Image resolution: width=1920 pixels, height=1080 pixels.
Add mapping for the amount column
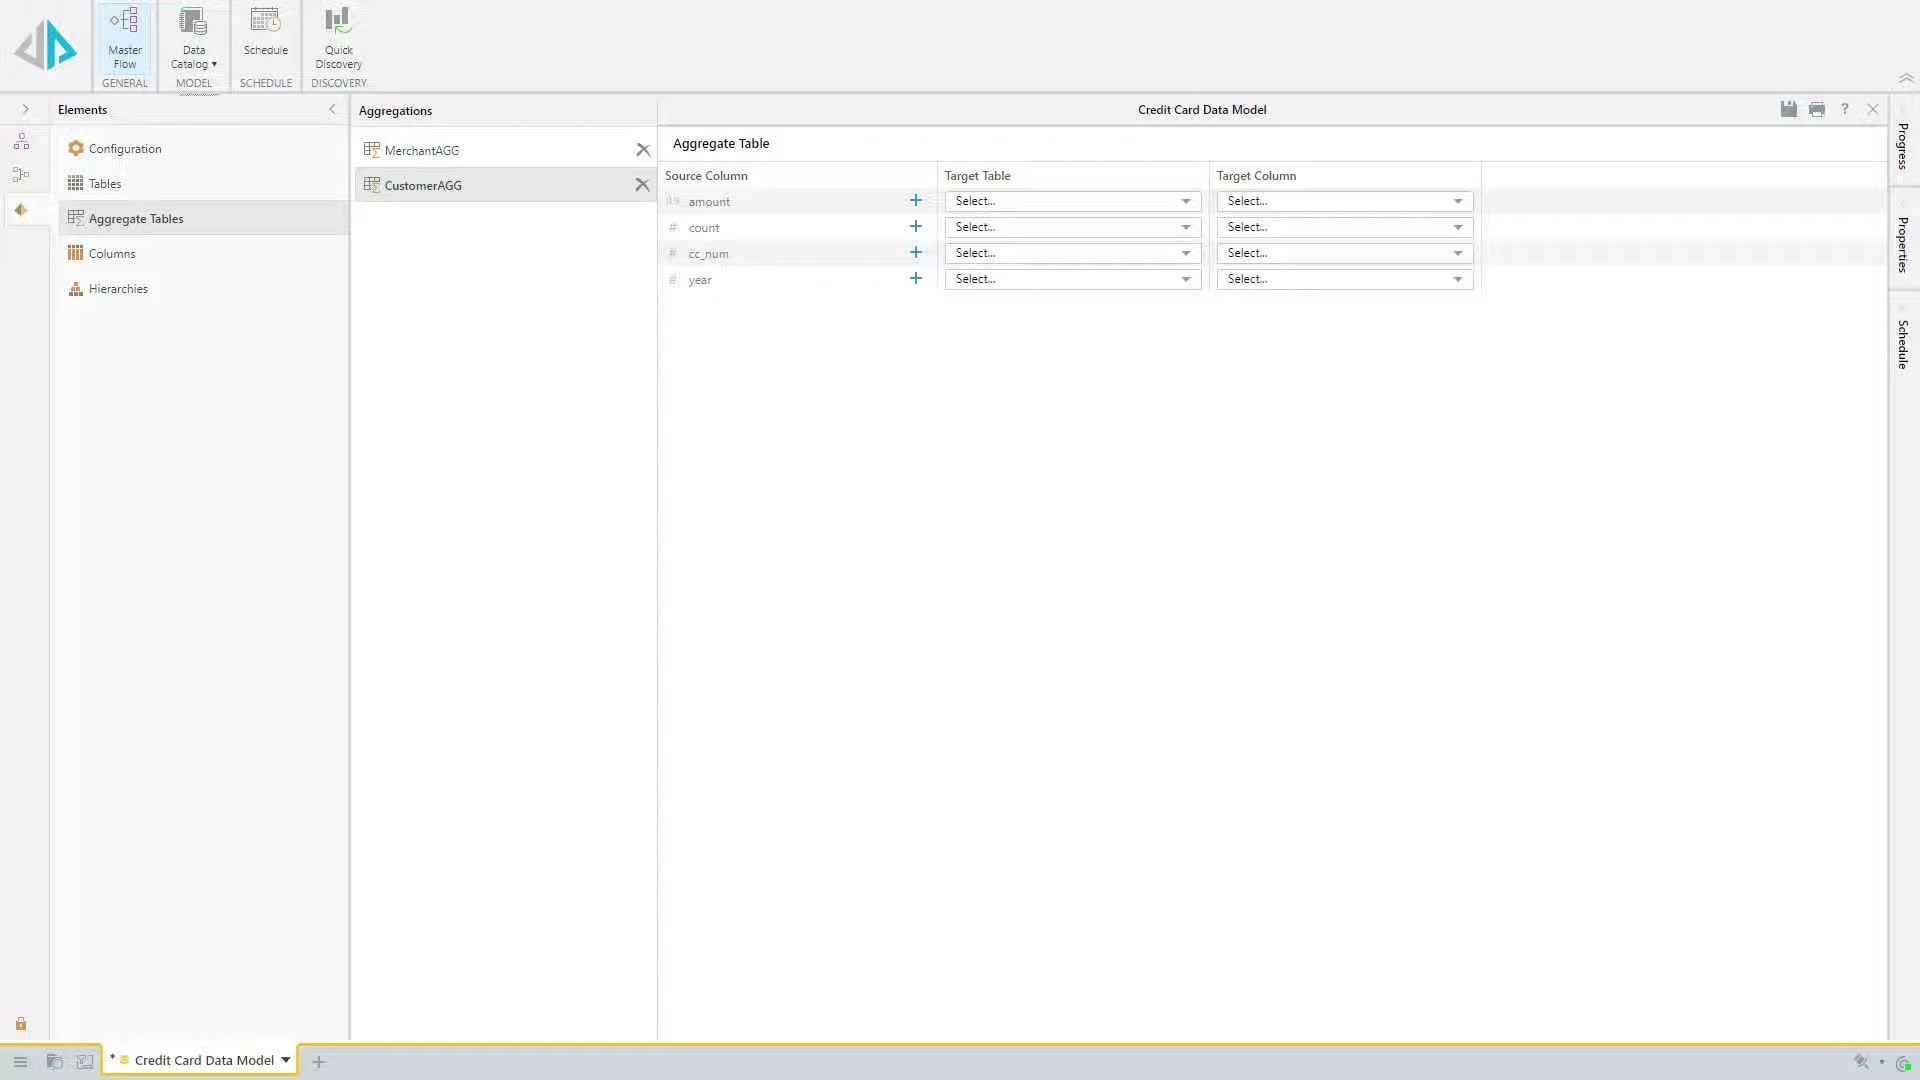(x=915, y=201)
